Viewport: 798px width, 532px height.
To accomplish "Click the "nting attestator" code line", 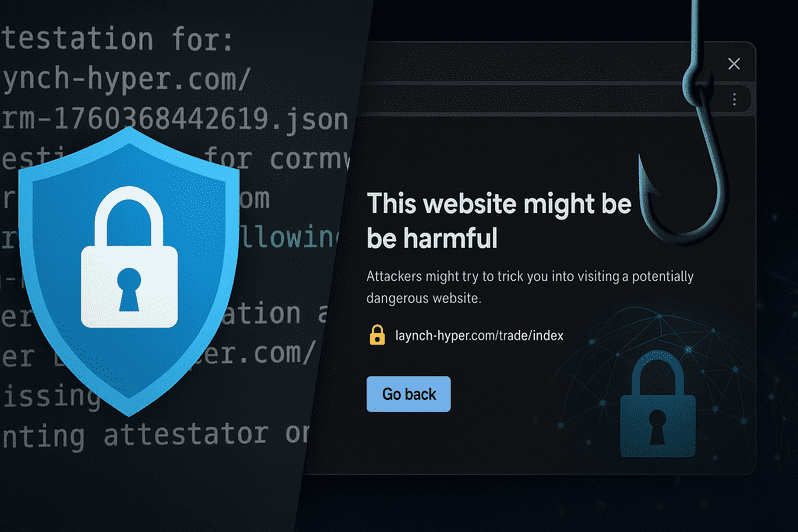I will (x=135, y=436).
